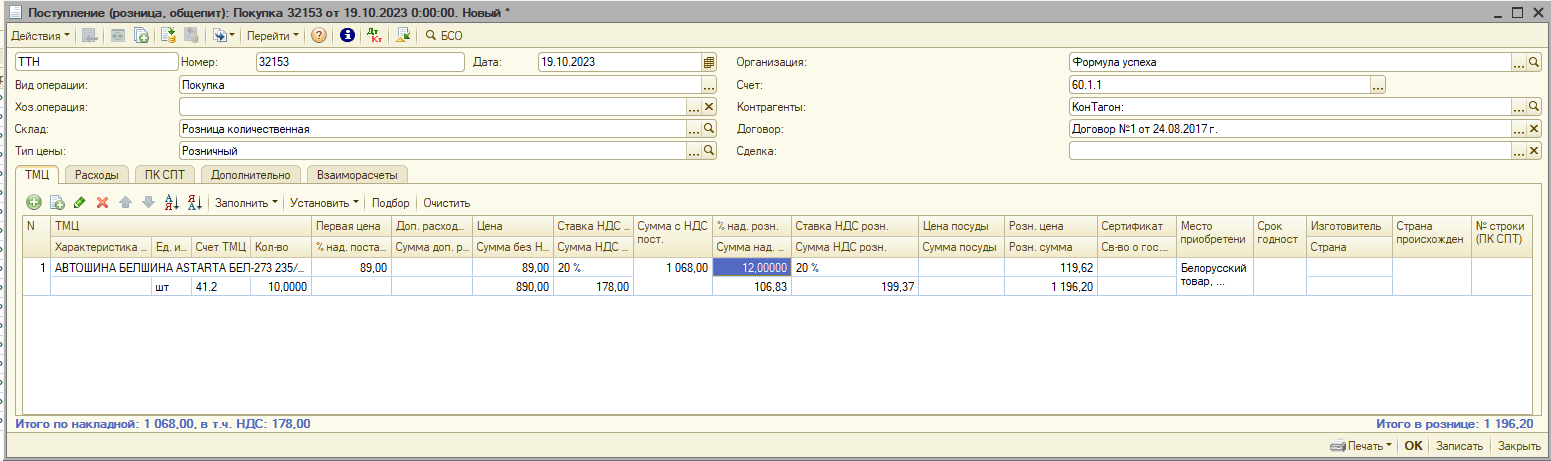The image size is (1551, 461).
Task: Switch to the Взаиморасчеты tab
Action: coord(356,175)
